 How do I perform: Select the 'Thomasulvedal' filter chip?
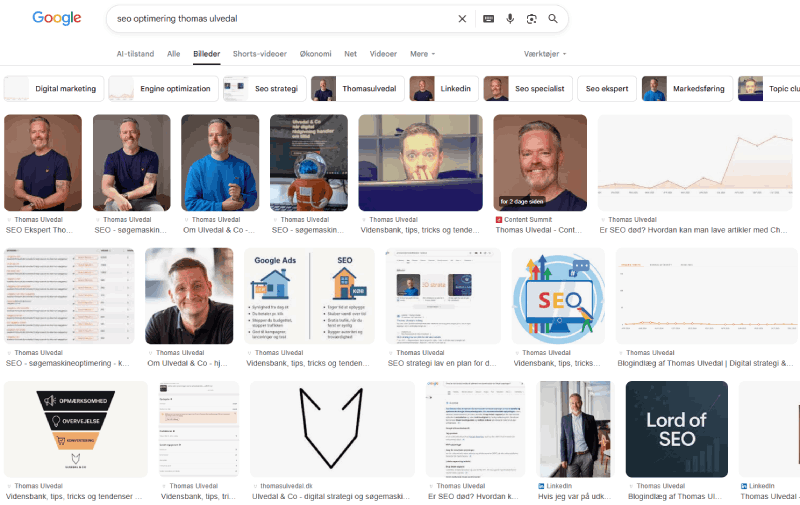click(358, 89)
